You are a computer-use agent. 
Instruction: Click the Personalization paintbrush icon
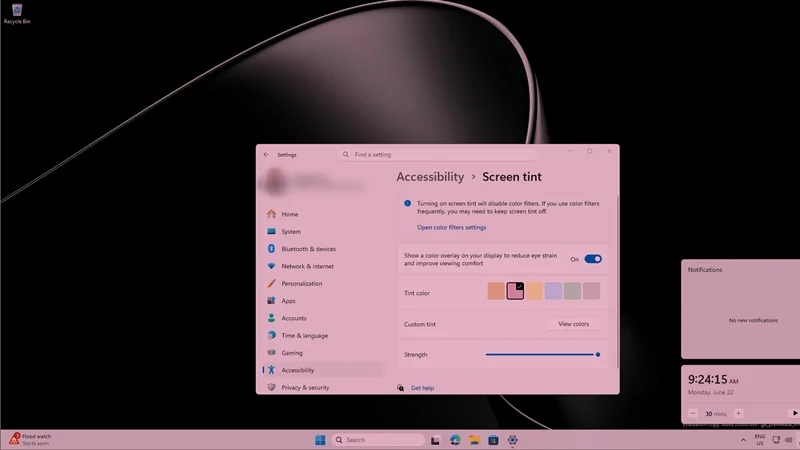click(271, 284)
